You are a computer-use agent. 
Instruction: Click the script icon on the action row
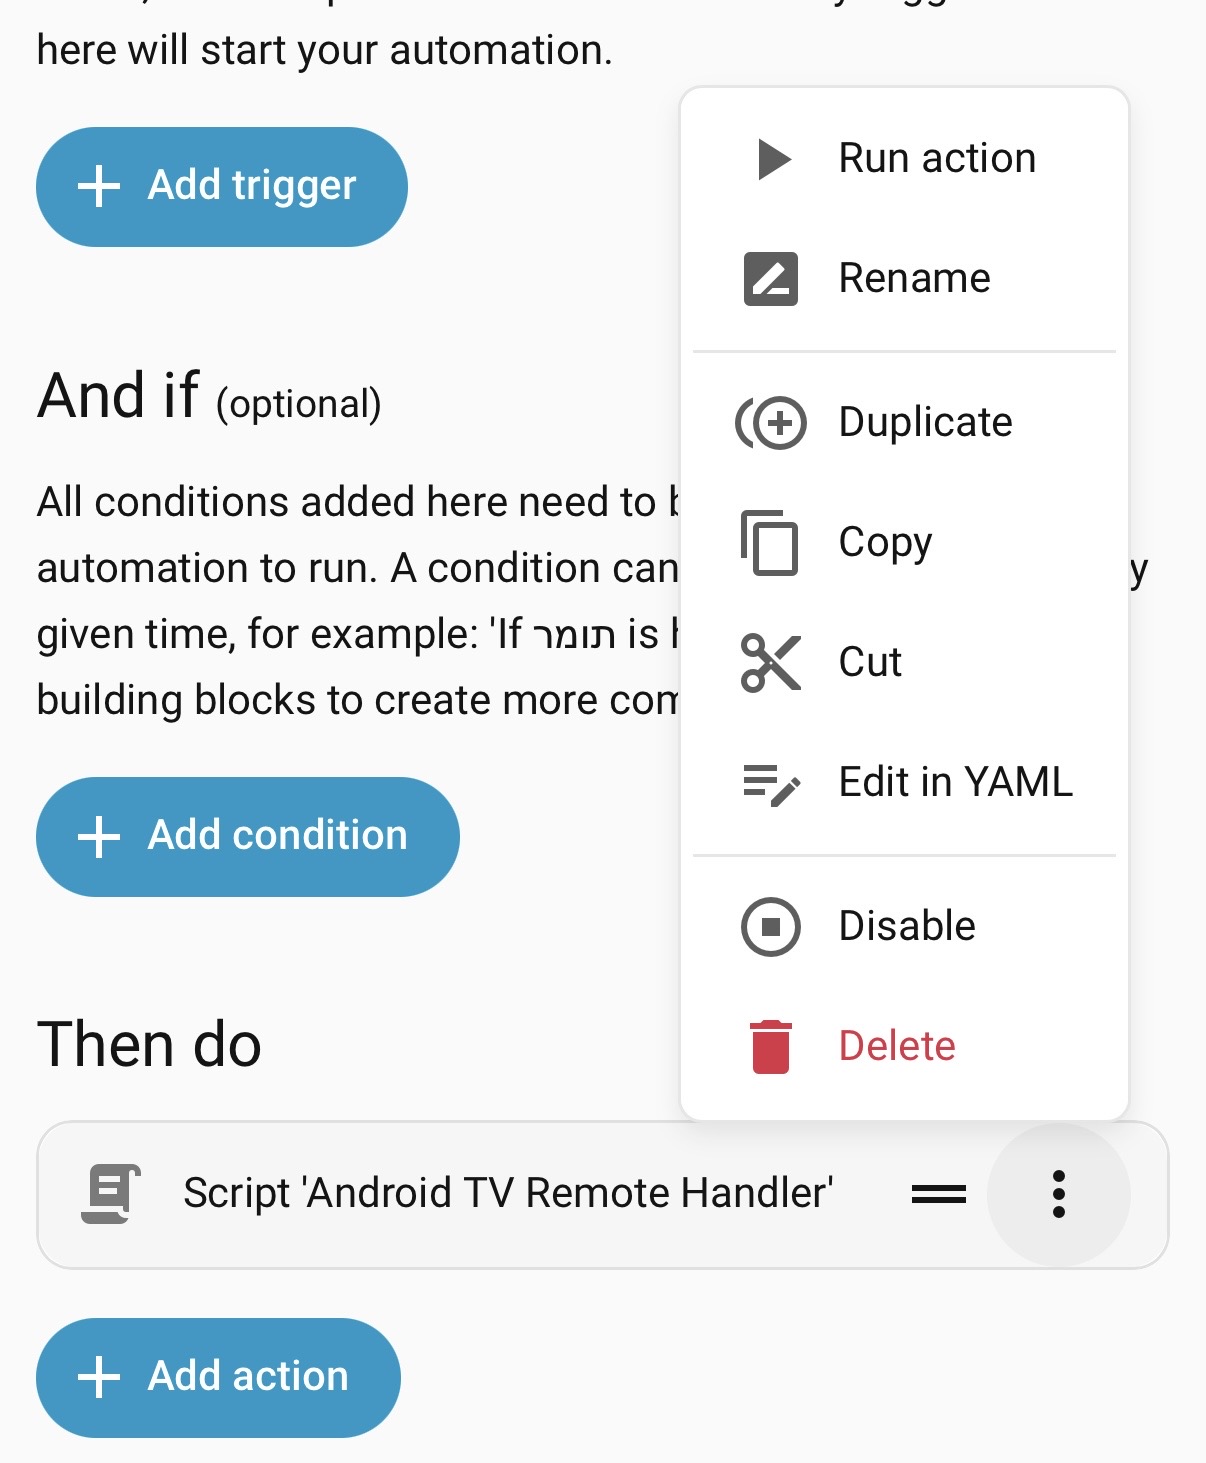[x=110, y=1193]
